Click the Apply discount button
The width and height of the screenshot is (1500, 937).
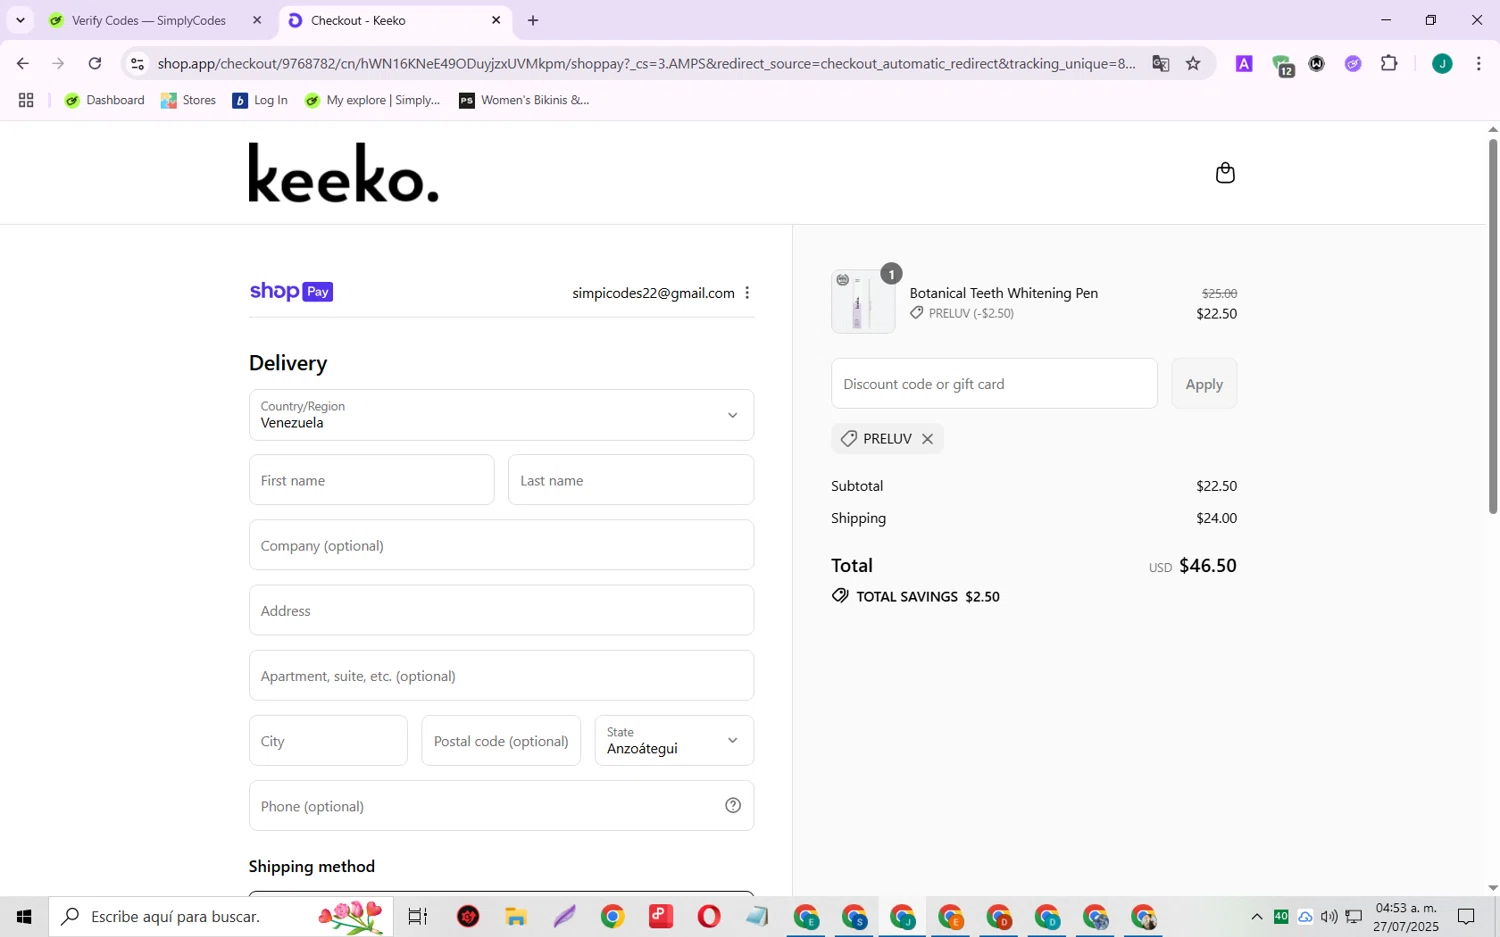pyautogui.click(x=1204, y=384)
